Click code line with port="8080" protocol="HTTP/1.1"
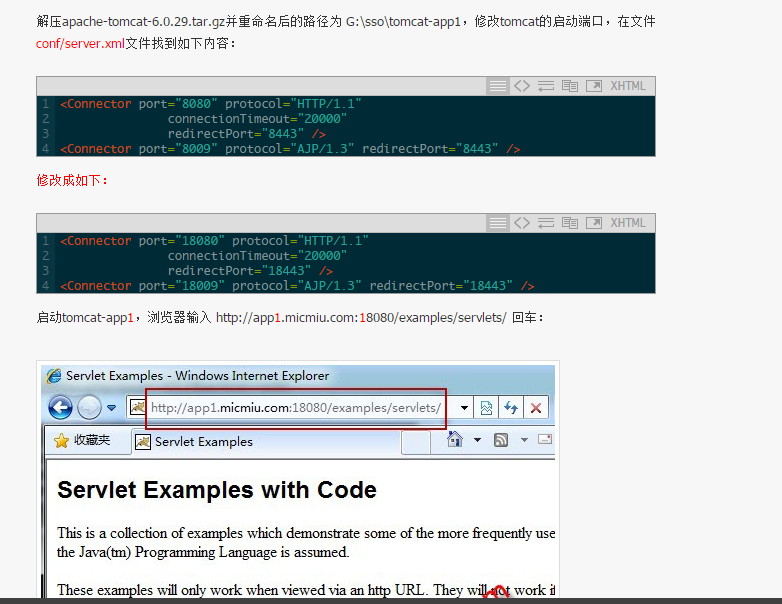This screenshot has width=782, height=604. [210, 104]
